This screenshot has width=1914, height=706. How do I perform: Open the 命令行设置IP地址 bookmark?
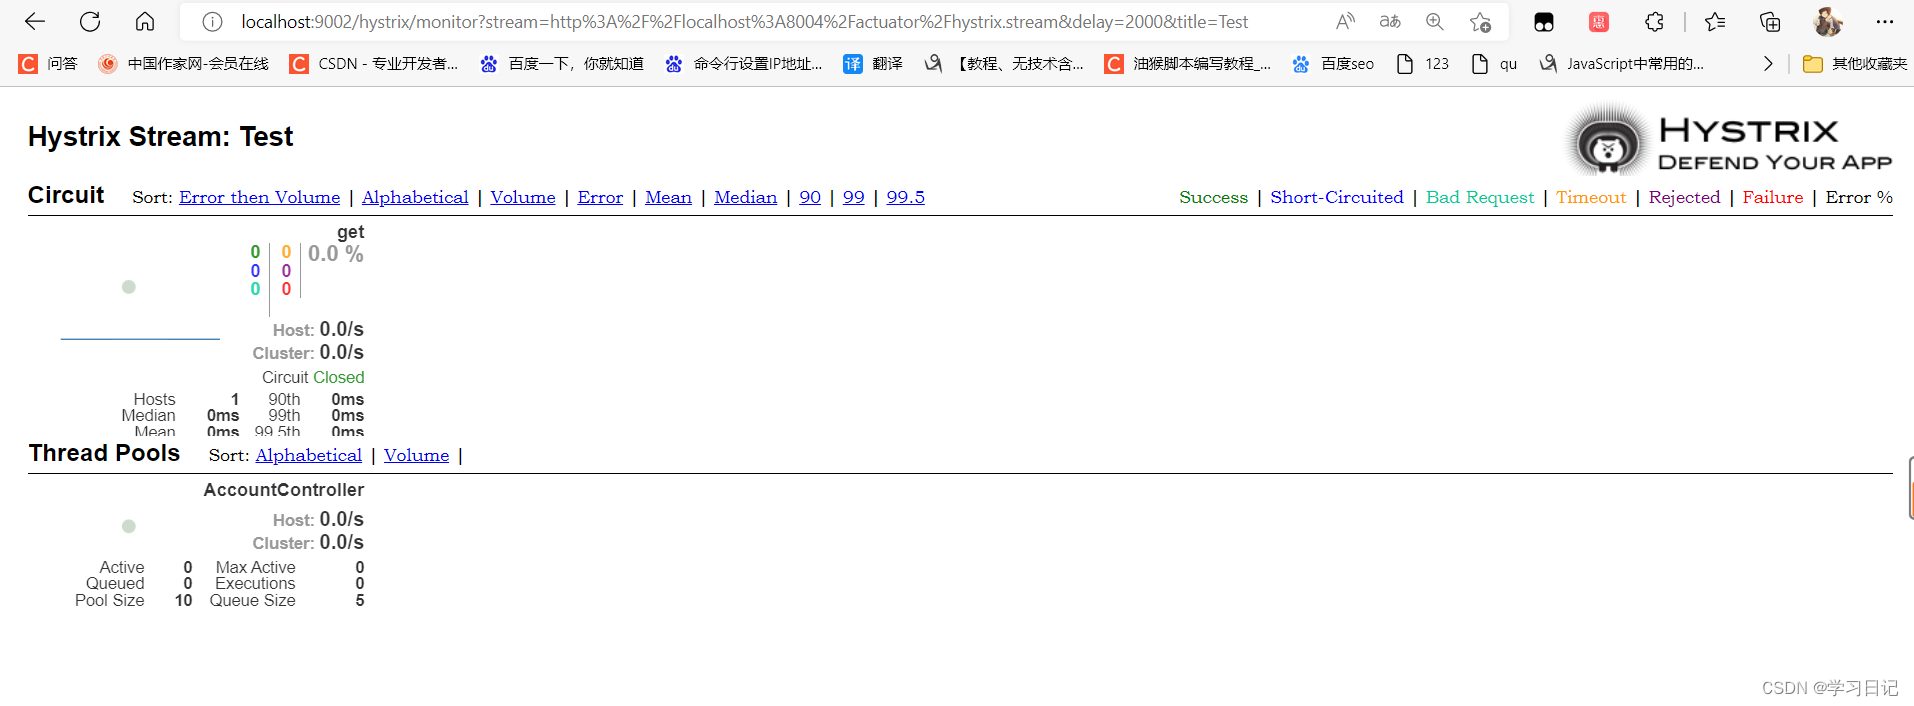coord(744,64)
